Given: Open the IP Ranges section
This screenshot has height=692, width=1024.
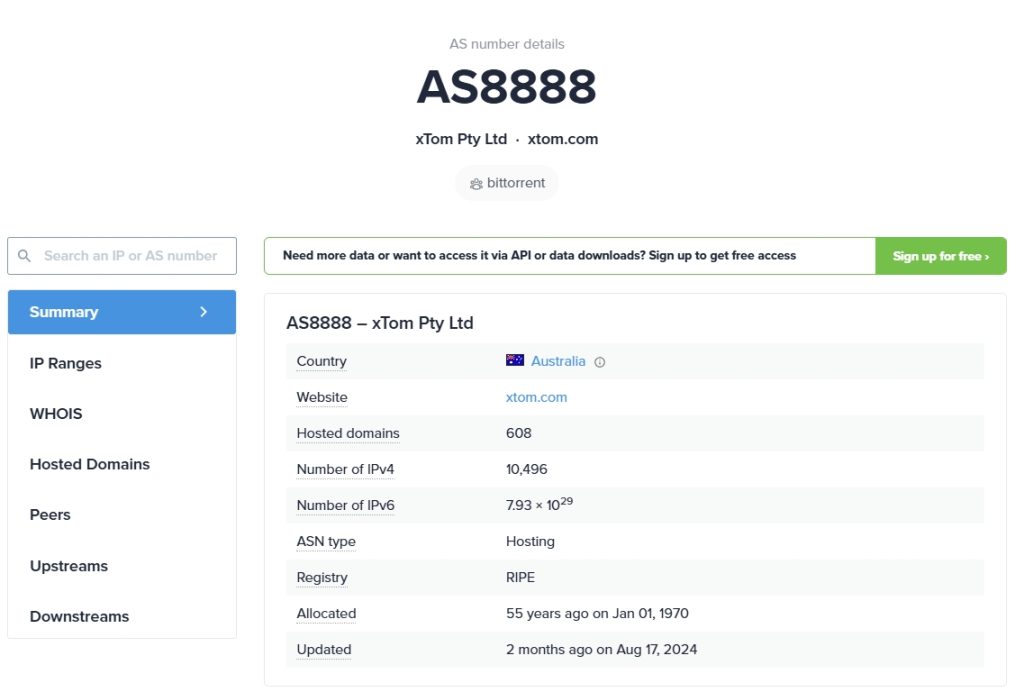Looking at the screenshot, I should [x=122, y=363].
